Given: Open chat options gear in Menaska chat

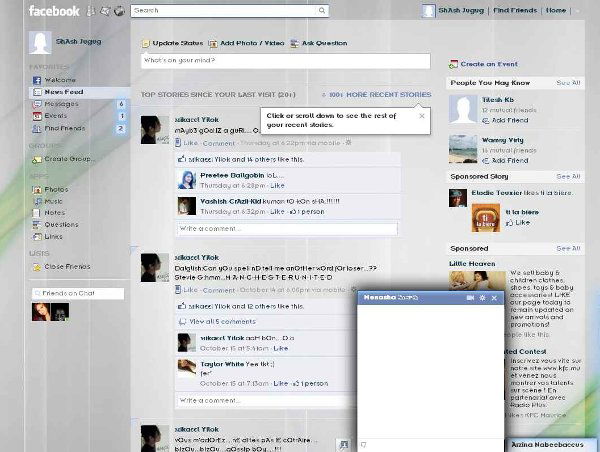Looking at the screenshot, I should click(x=482, y=298).
